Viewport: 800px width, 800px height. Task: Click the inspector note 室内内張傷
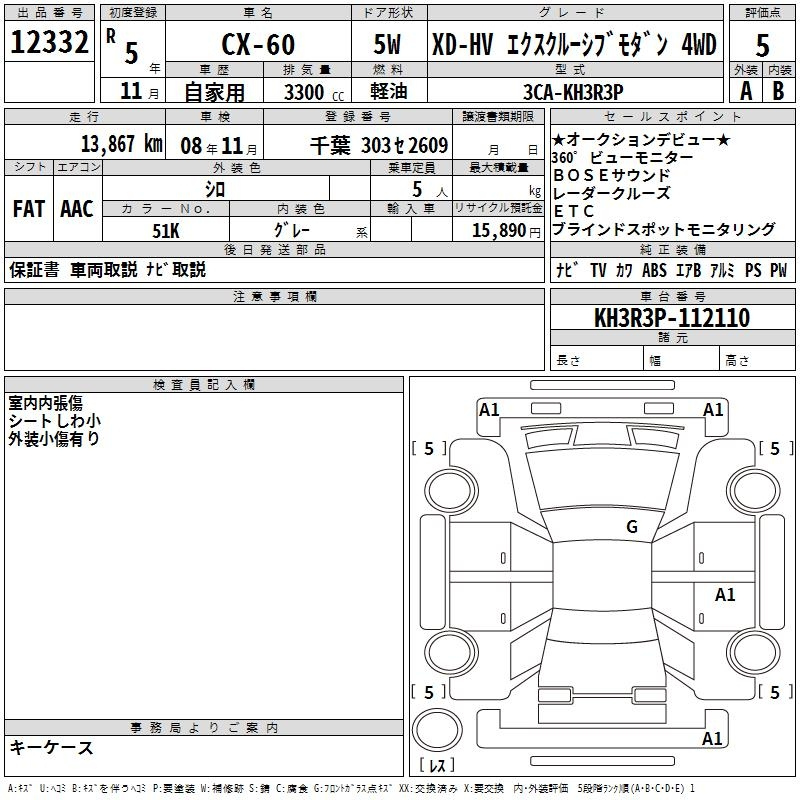(45, 403)
